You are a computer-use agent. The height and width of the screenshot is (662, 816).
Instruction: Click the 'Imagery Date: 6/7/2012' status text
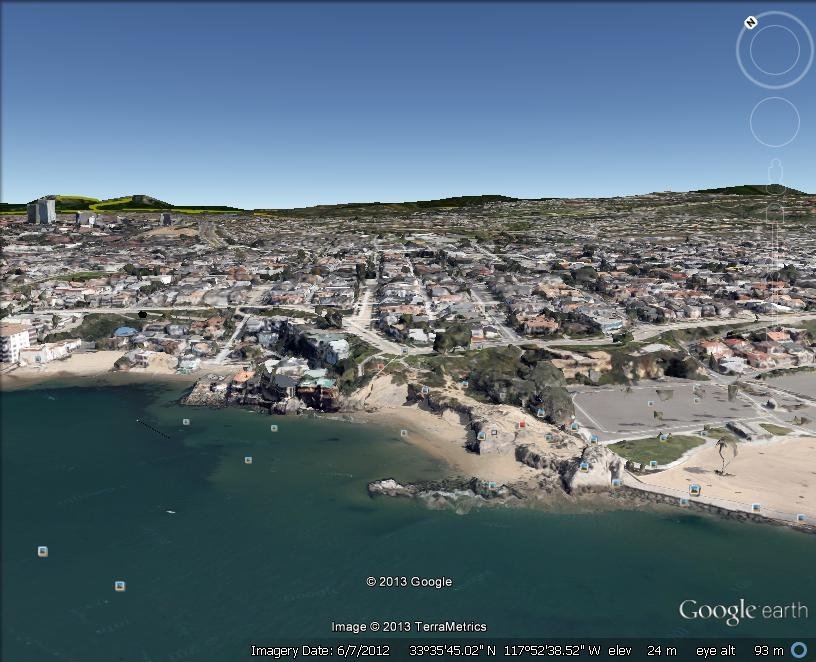coord(320,651)
